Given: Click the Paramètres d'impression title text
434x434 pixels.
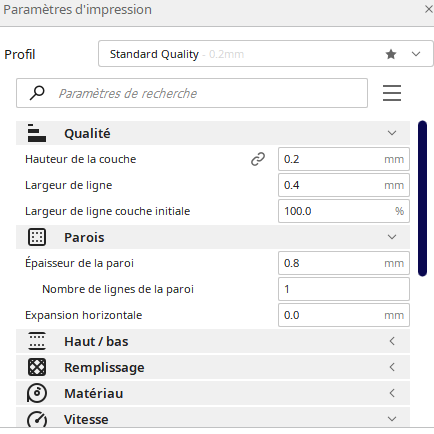Looking at the screenshot, I should point(77,10).
